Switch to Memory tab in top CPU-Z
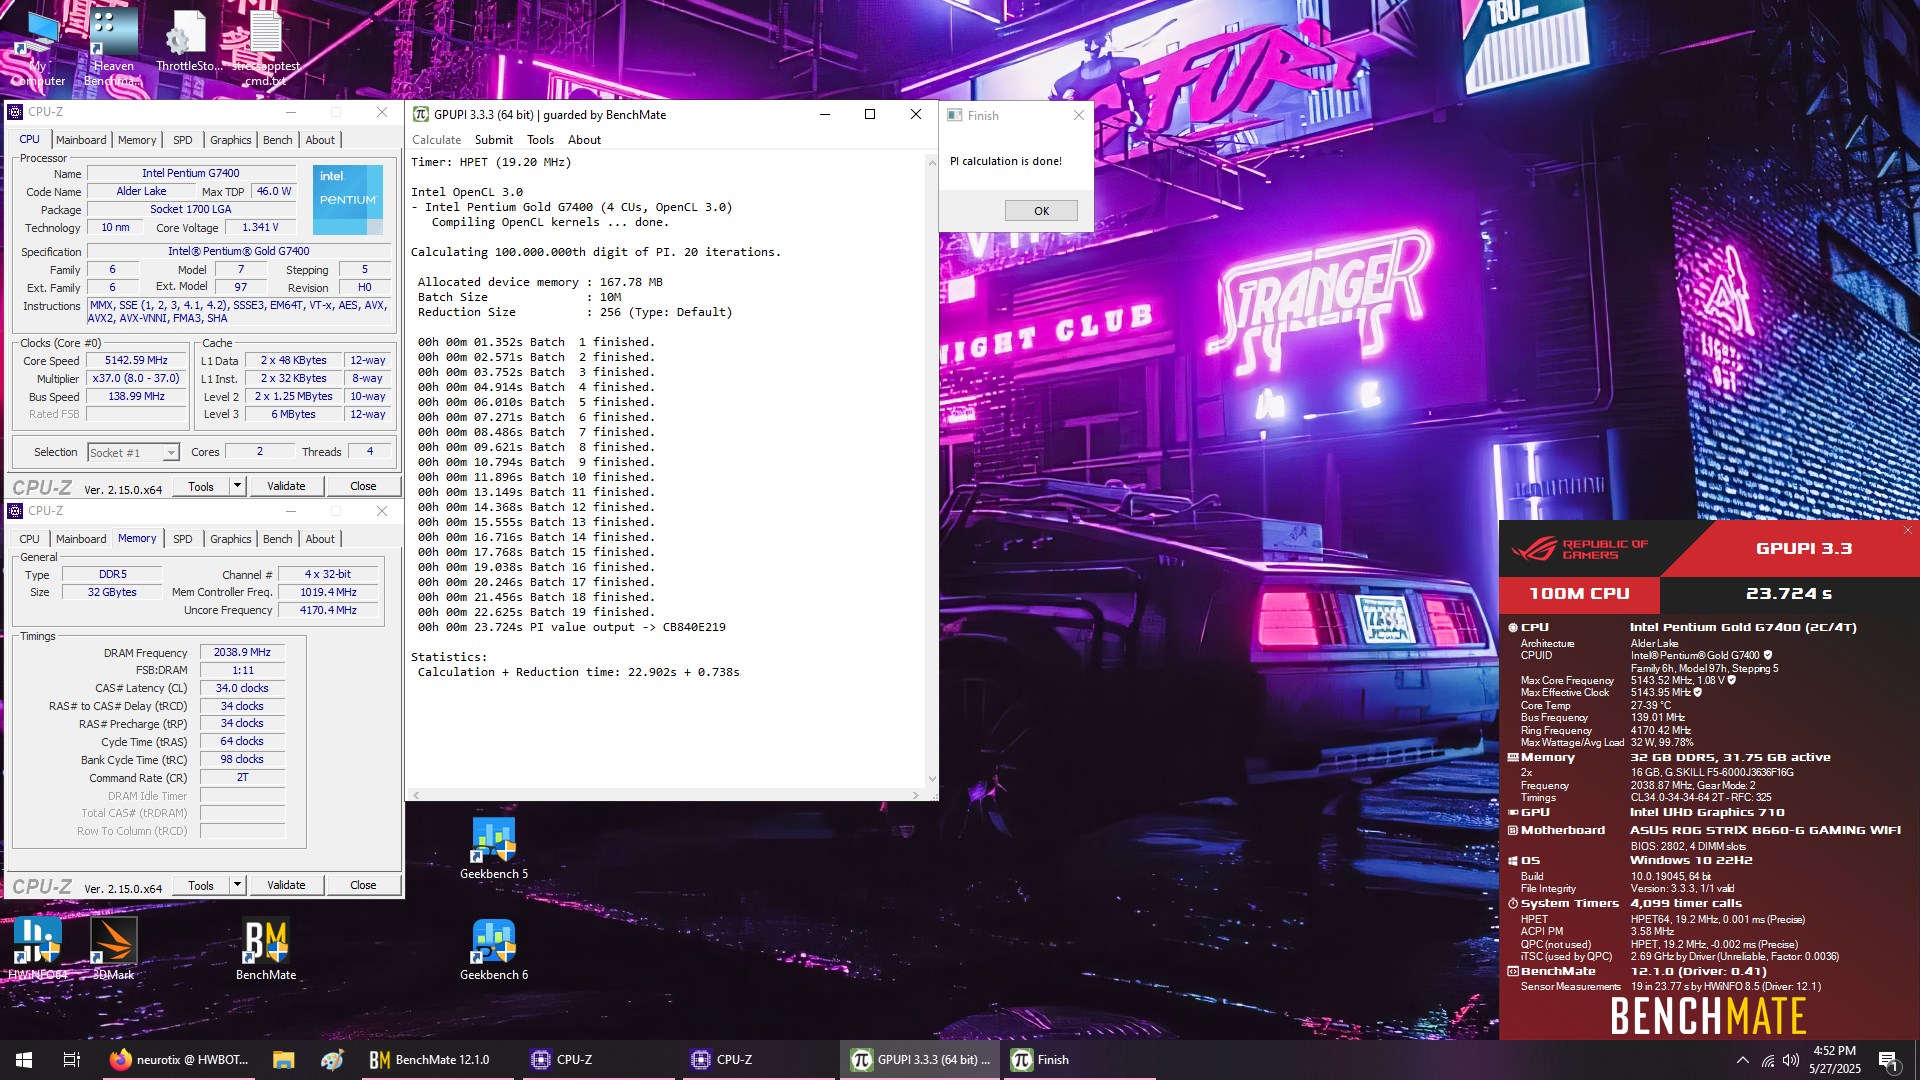This screenshot has width=1920, height=1080. click(x=137, y=140)
